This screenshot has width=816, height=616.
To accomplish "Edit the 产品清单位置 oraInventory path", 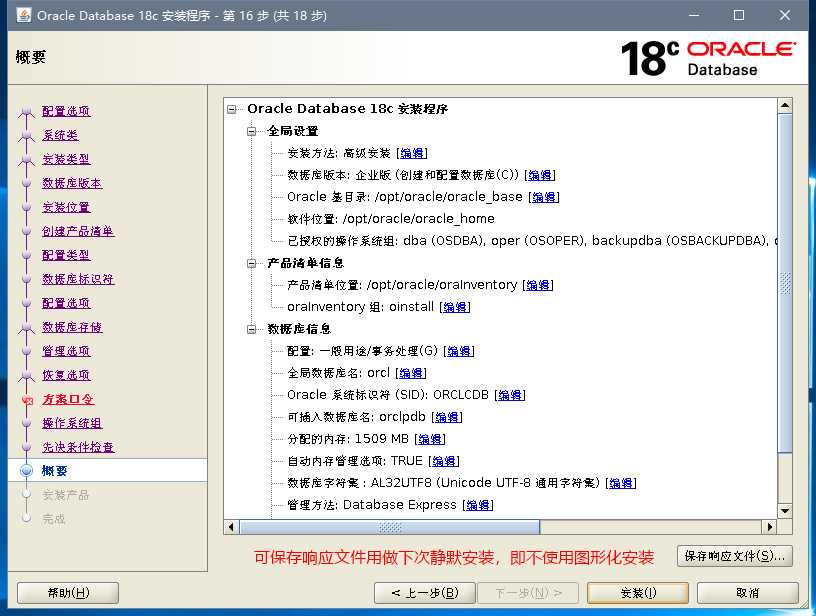I will 538,285.
